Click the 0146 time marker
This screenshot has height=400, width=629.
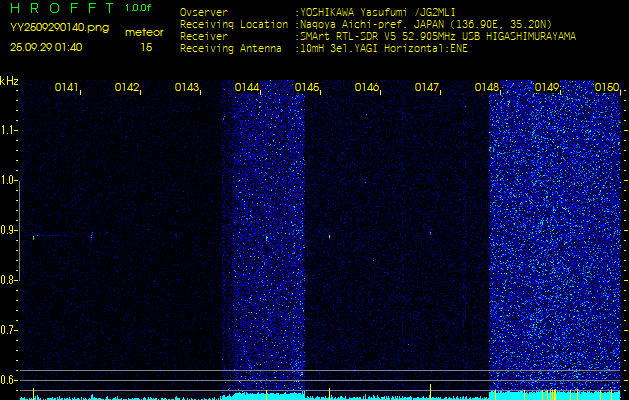point(367,87)
